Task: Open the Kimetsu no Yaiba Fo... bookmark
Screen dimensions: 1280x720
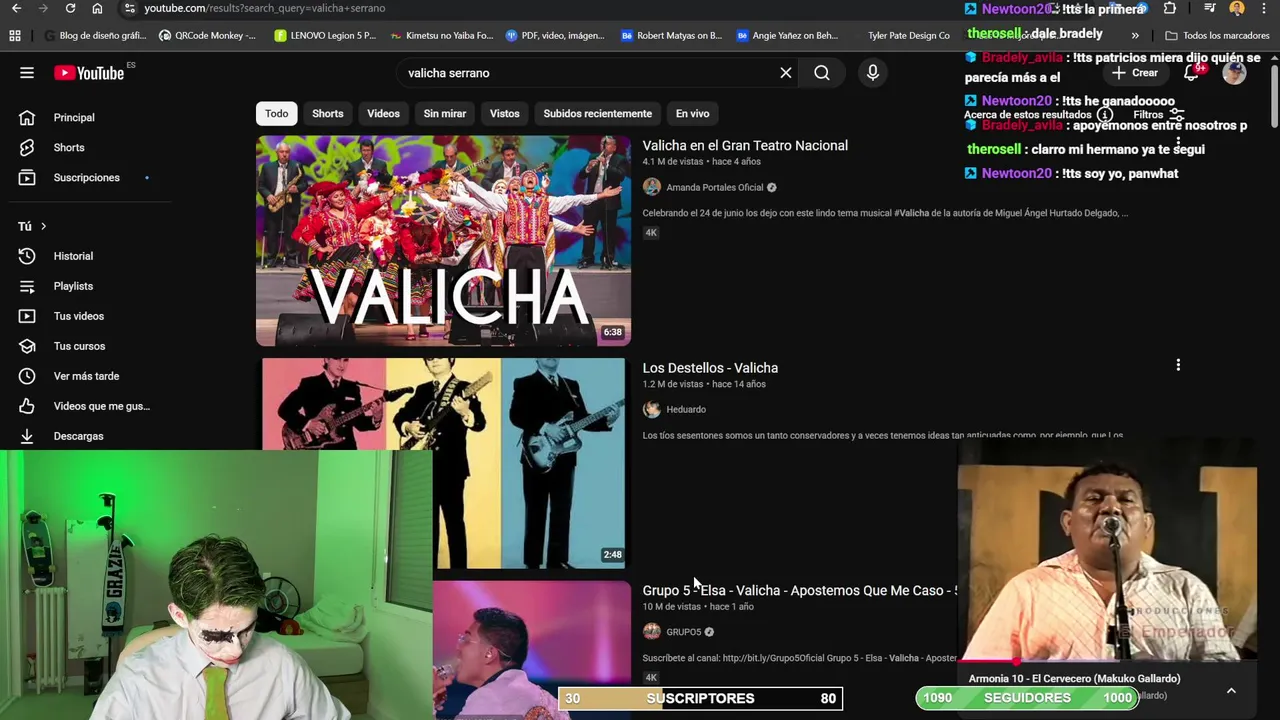Action: pos(442,36)
